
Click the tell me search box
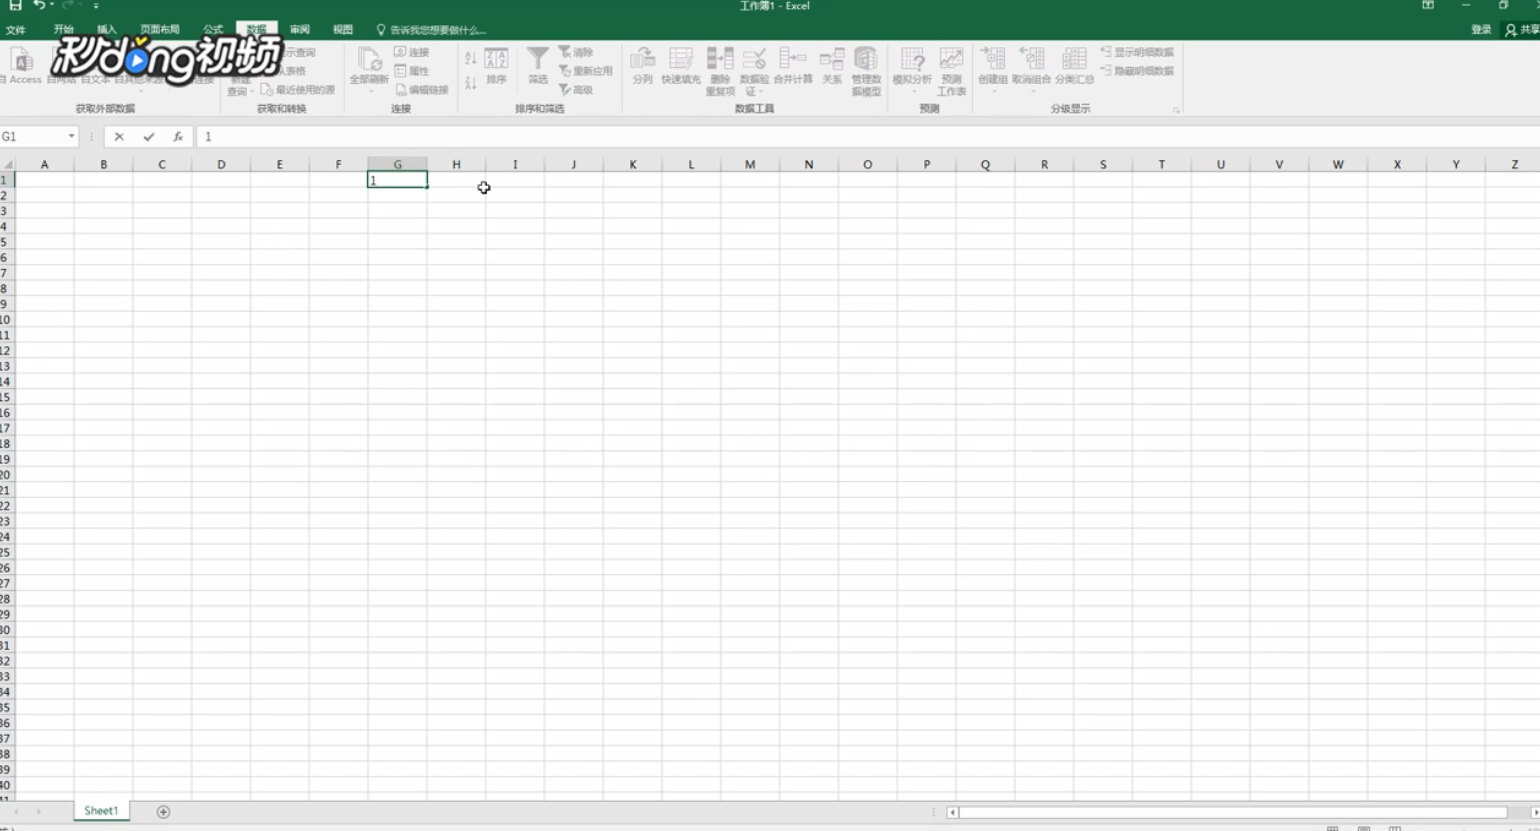[431, 30]
